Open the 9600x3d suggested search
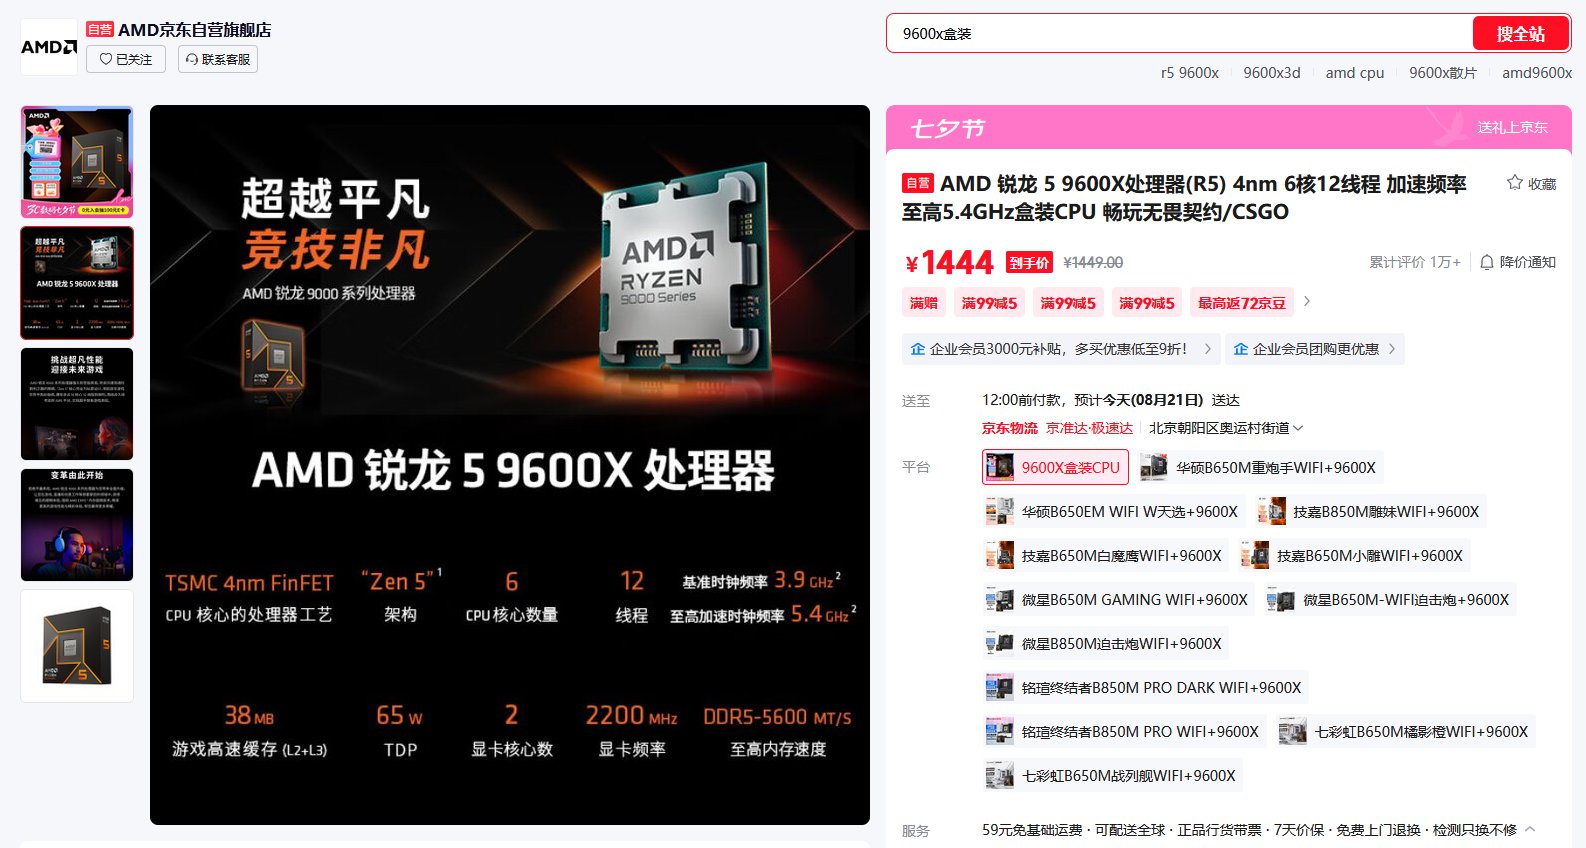The image size is (1586, 848). click(x=1272, y=73)
